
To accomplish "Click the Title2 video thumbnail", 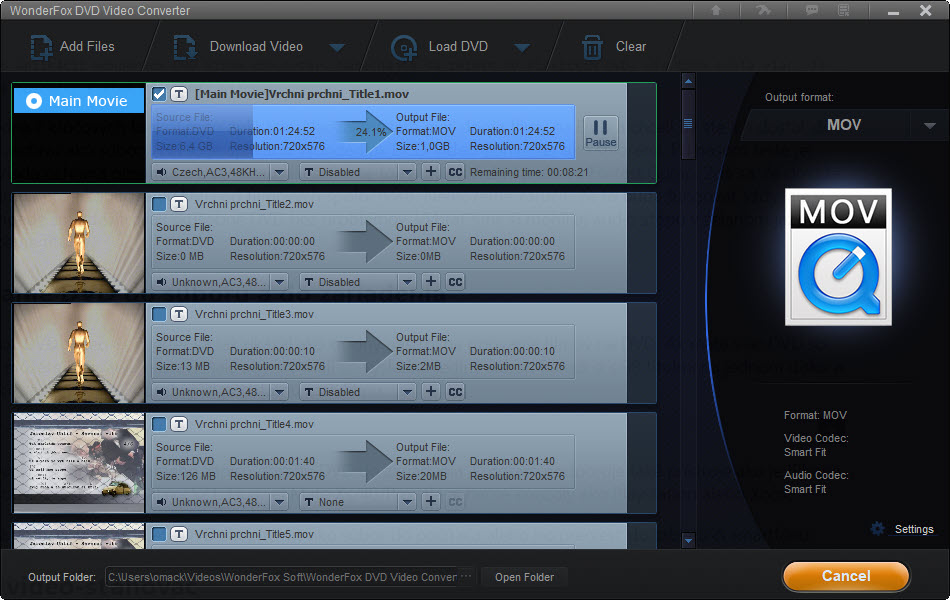I will tap(79, 242).
